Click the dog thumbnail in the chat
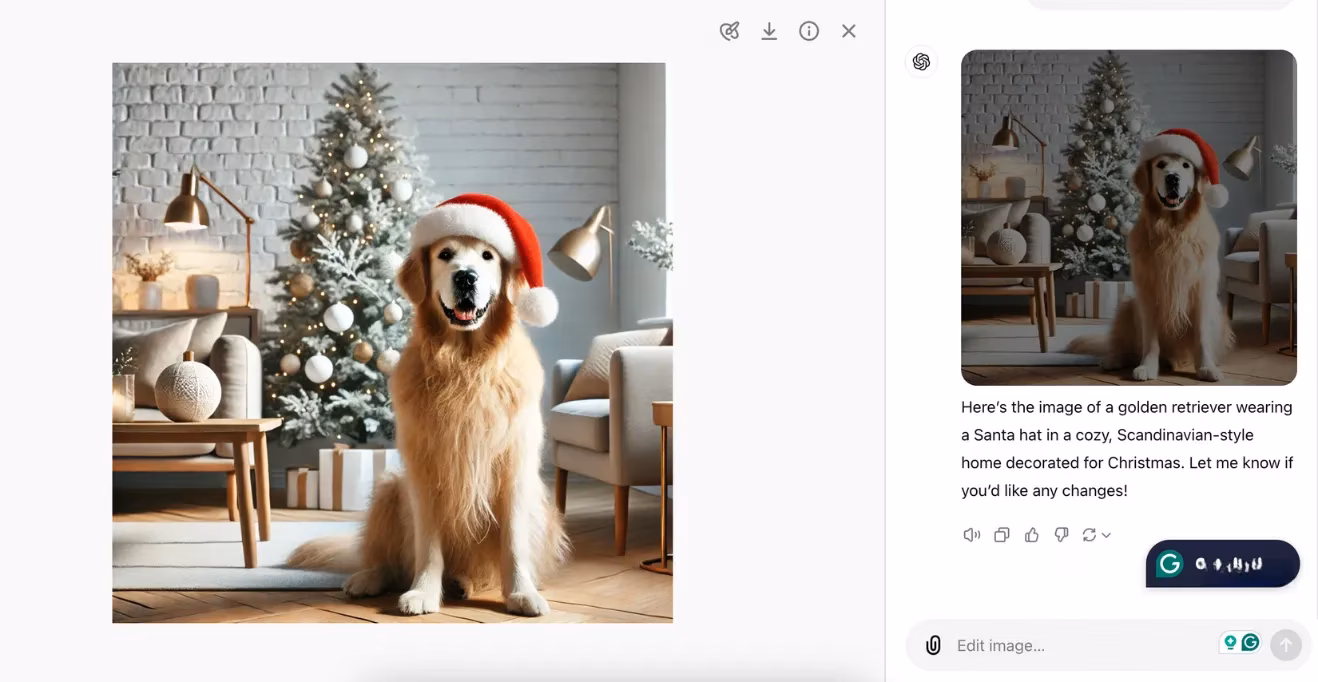This screenshot has height=682, width=1318. click(x=1128, y=217)
